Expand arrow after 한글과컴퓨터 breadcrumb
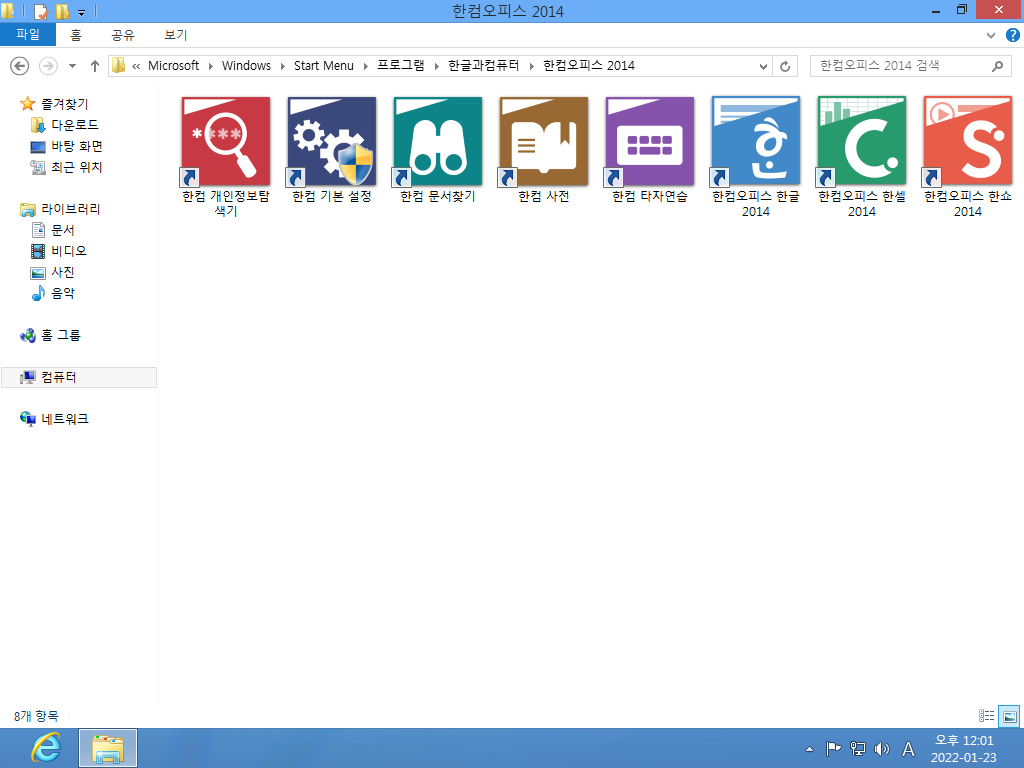Screen dimensions: 1024x768 point(532,66)
